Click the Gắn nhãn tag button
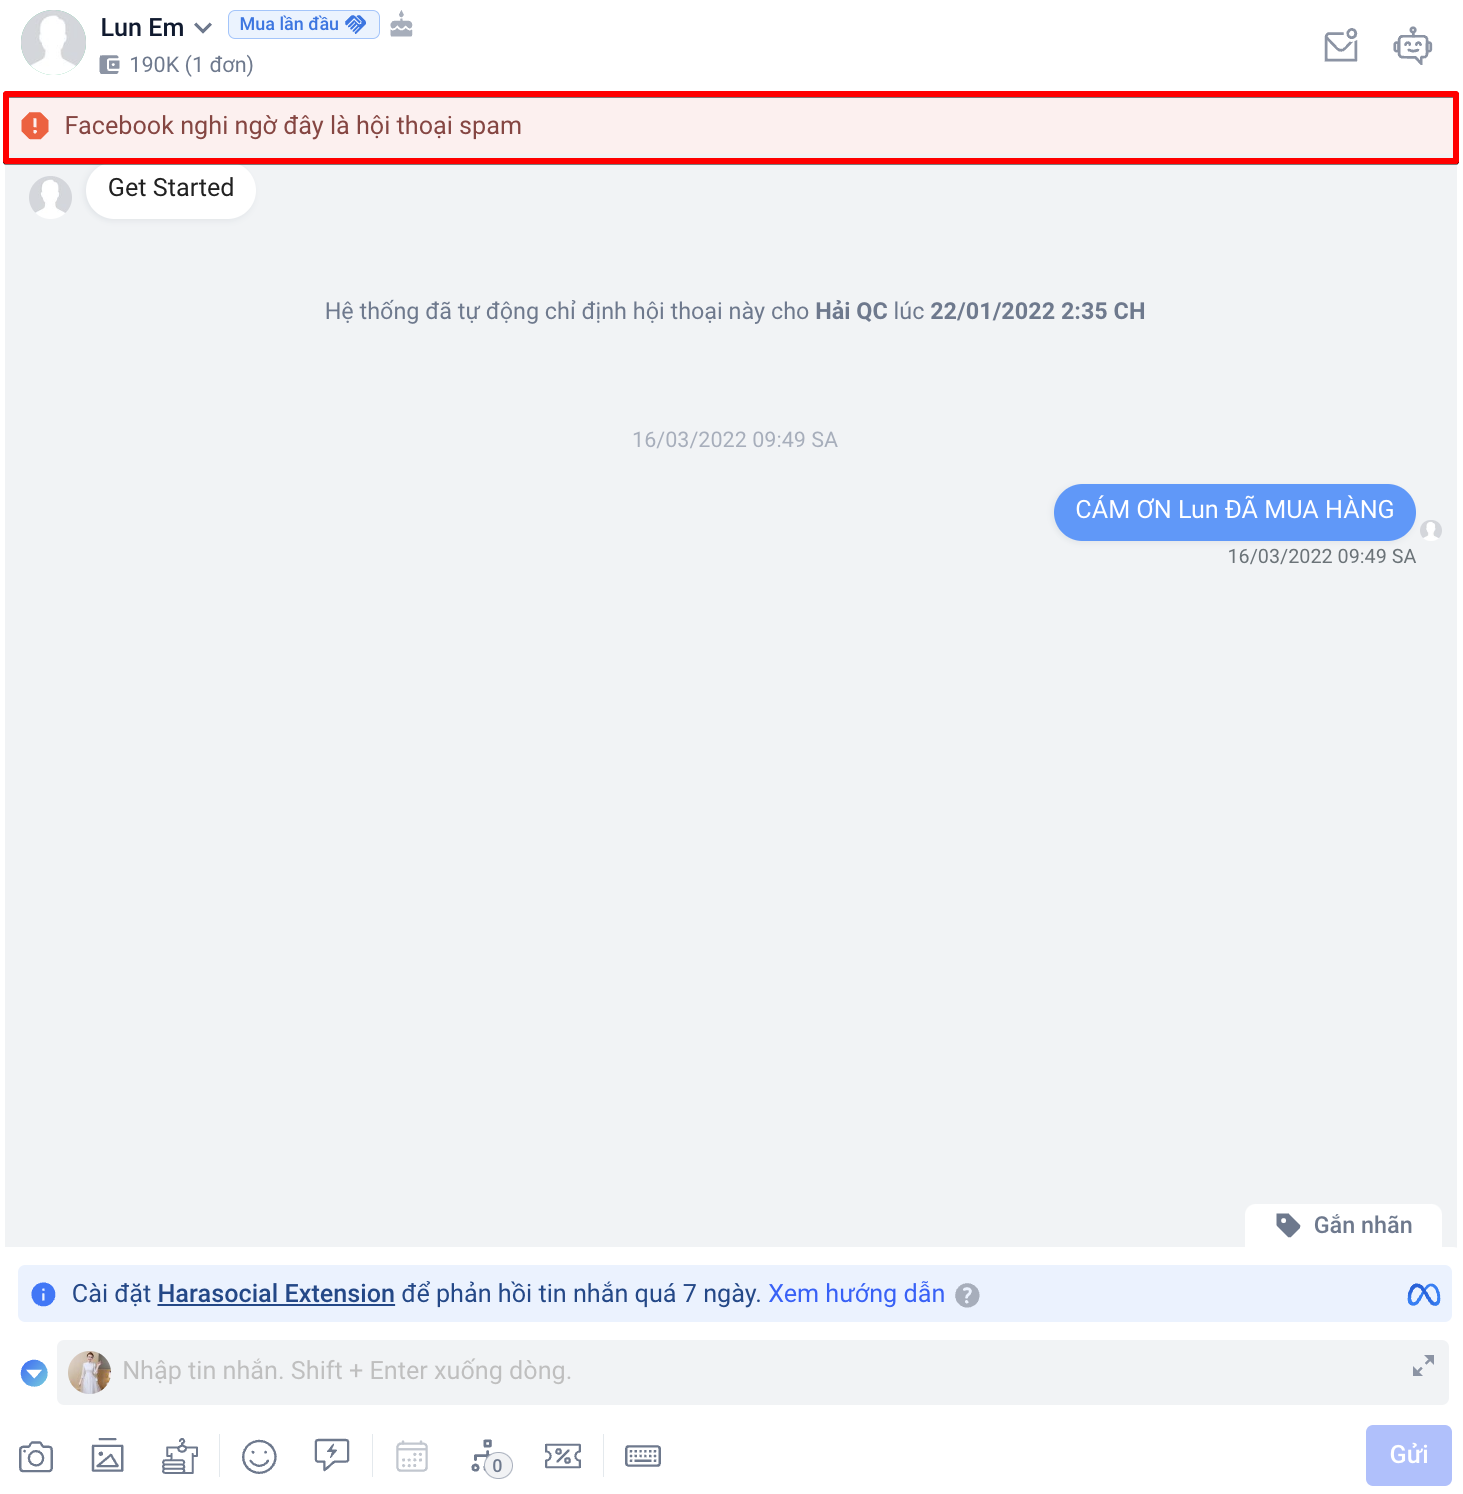Screen dimensions: 1463x1494 (x=1343, y=1226)
